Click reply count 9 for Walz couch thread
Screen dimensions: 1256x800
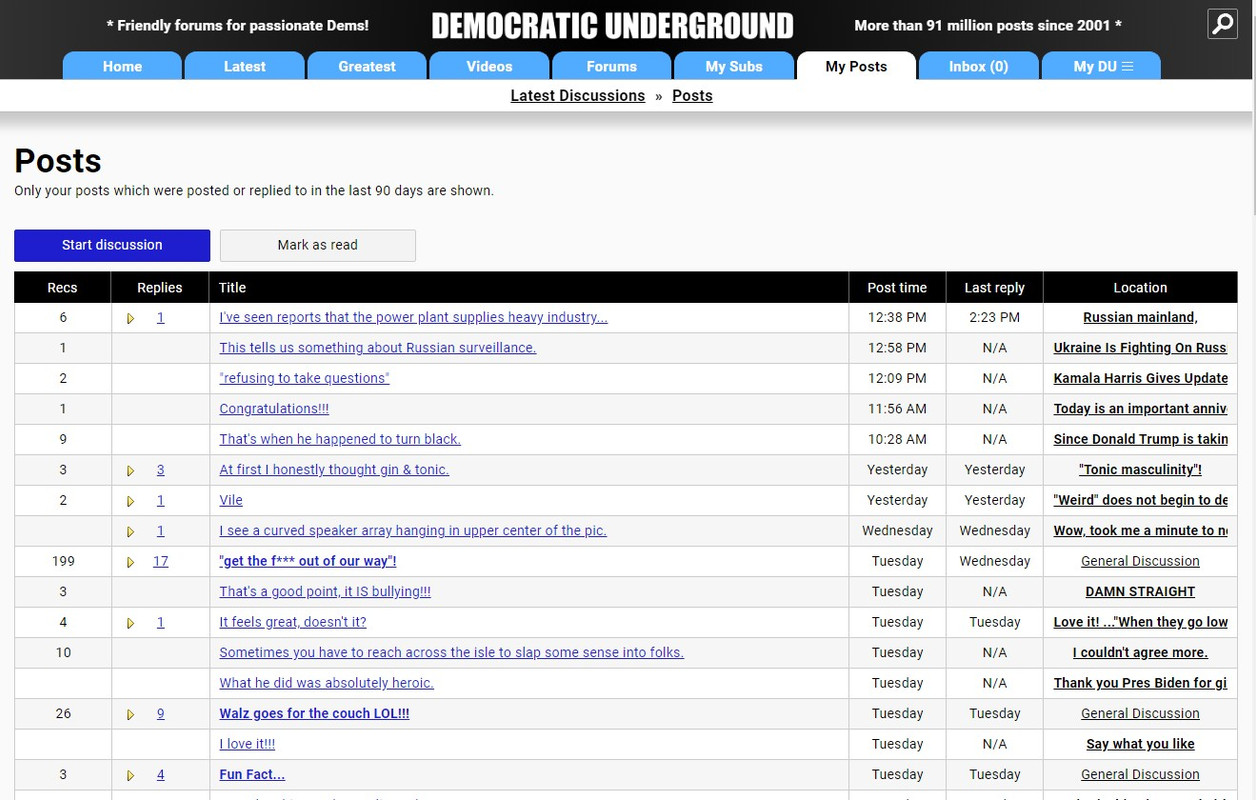[161, 714]
